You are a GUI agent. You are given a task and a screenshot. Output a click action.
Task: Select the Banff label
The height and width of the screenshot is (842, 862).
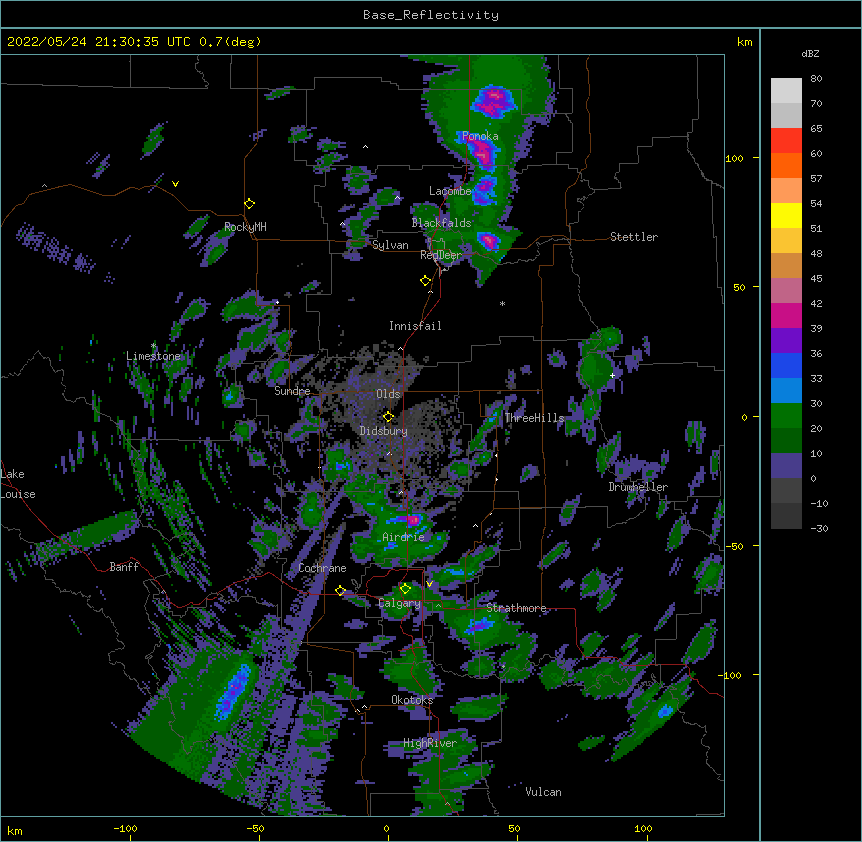(124, 567)
